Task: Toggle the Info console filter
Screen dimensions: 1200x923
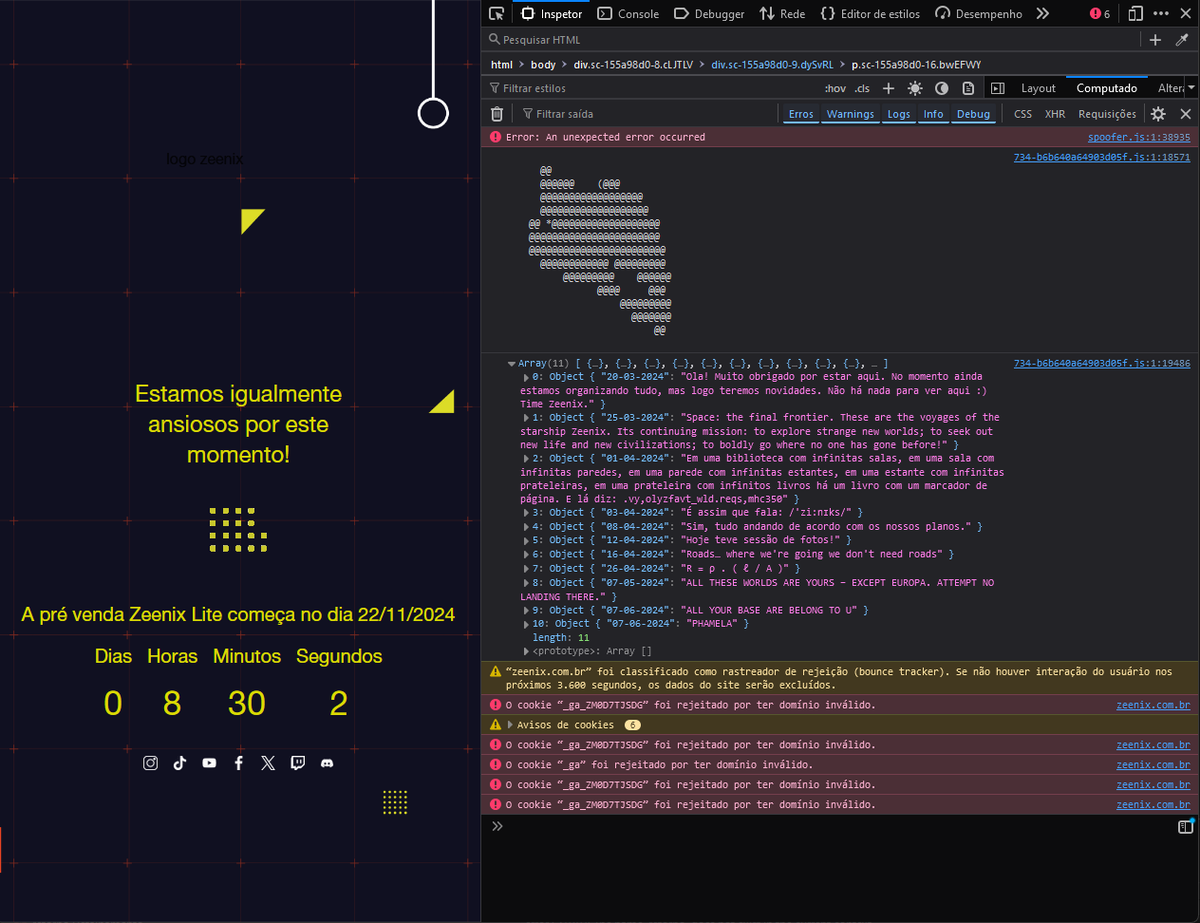Action: (933, 114)
